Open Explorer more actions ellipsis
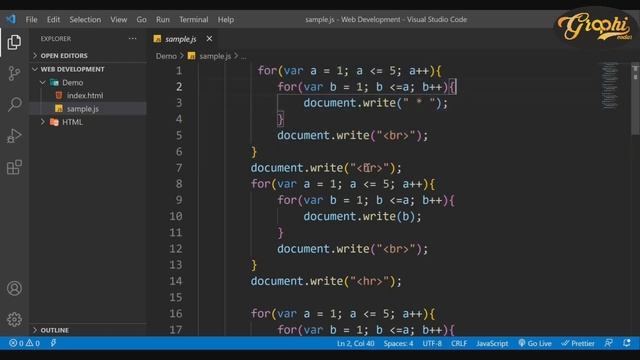Screen dimensions: 640x360 point(132,39)
